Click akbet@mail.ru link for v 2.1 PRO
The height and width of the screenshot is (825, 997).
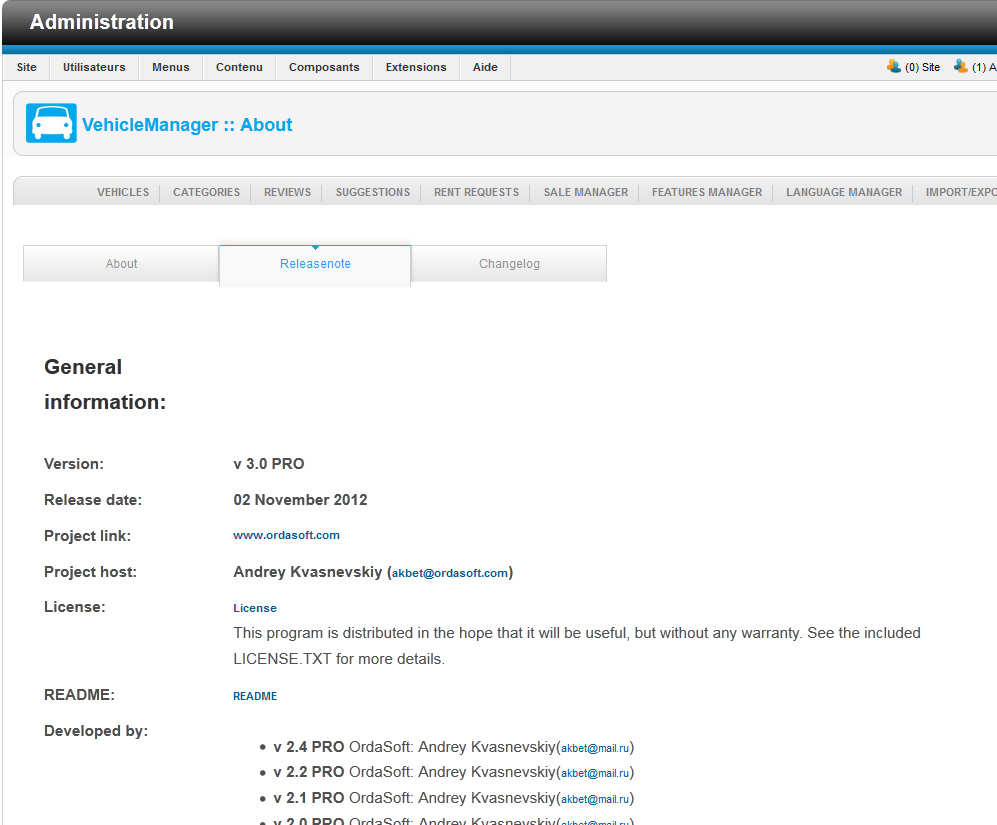point(595,799)
